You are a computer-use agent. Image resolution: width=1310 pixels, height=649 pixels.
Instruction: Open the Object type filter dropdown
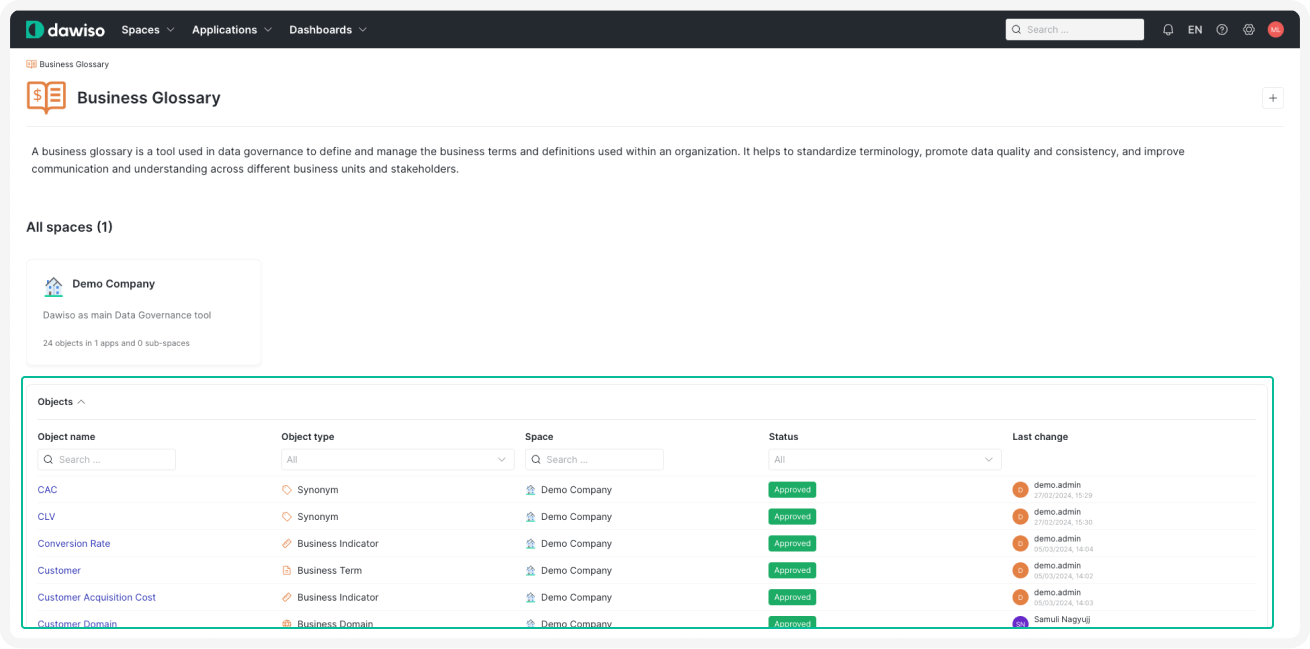pos(397,460)
